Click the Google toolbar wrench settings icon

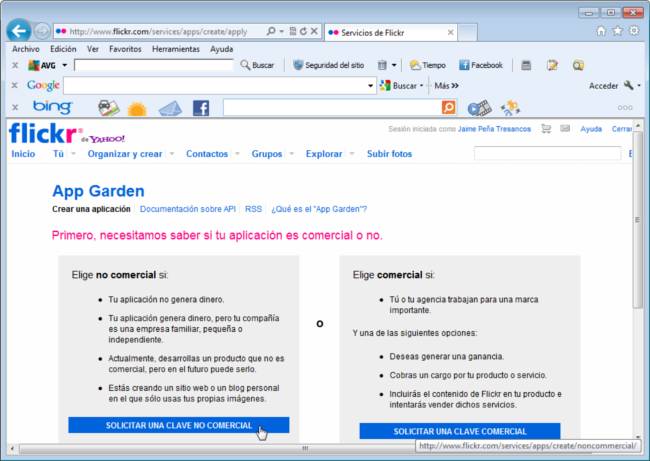coord(629,85)
